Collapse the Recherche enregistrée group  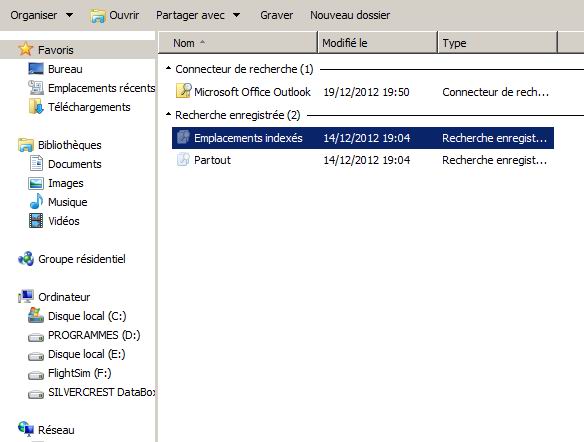168,114
